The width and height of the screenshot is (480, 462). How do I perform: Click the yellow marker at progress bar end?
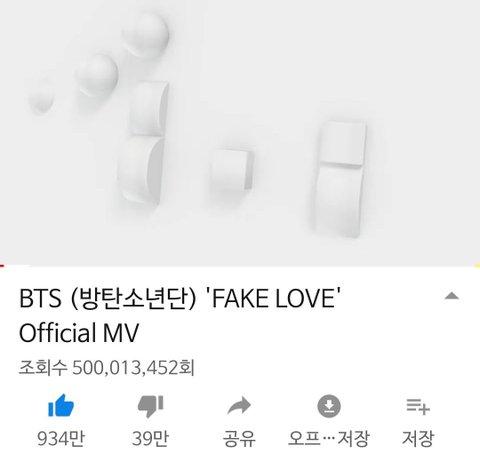click(x=477, y=266)
